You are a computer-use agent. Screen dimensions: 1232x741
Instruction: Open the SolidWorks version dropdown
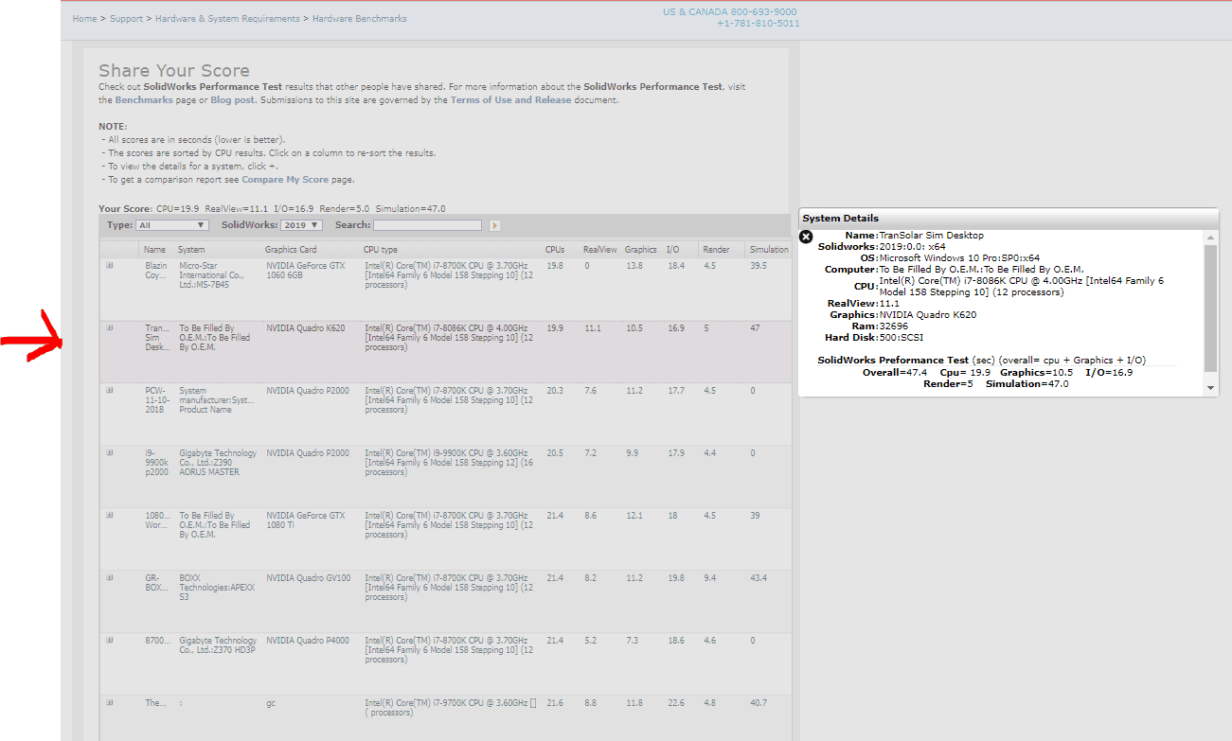(x=301, y=226)
